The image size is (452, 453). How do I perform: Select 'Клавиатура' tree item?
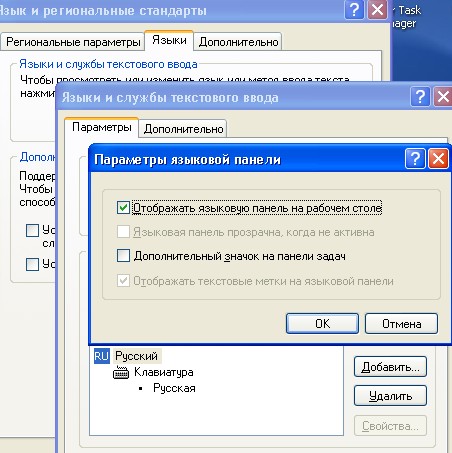[x=163, y=372]
